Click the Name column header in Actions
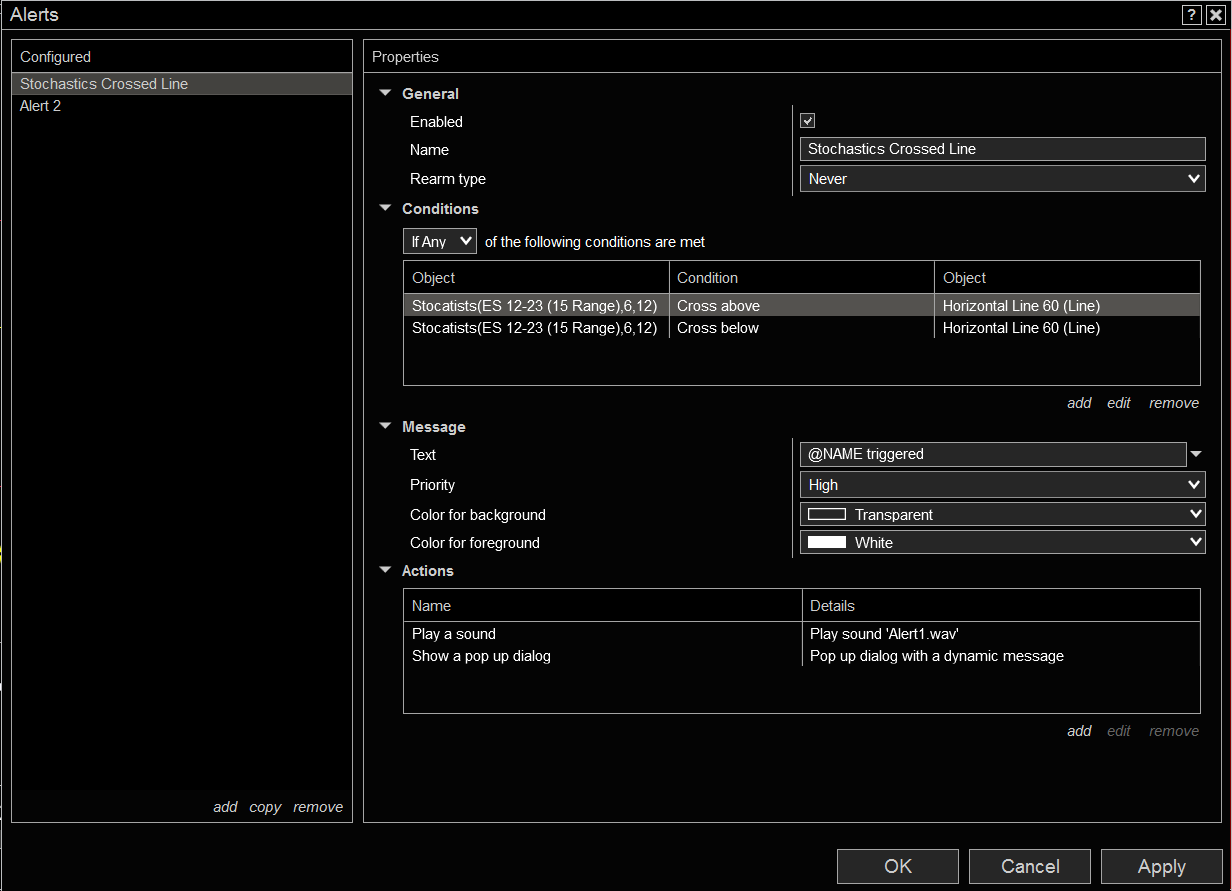 tap(603, 606)
